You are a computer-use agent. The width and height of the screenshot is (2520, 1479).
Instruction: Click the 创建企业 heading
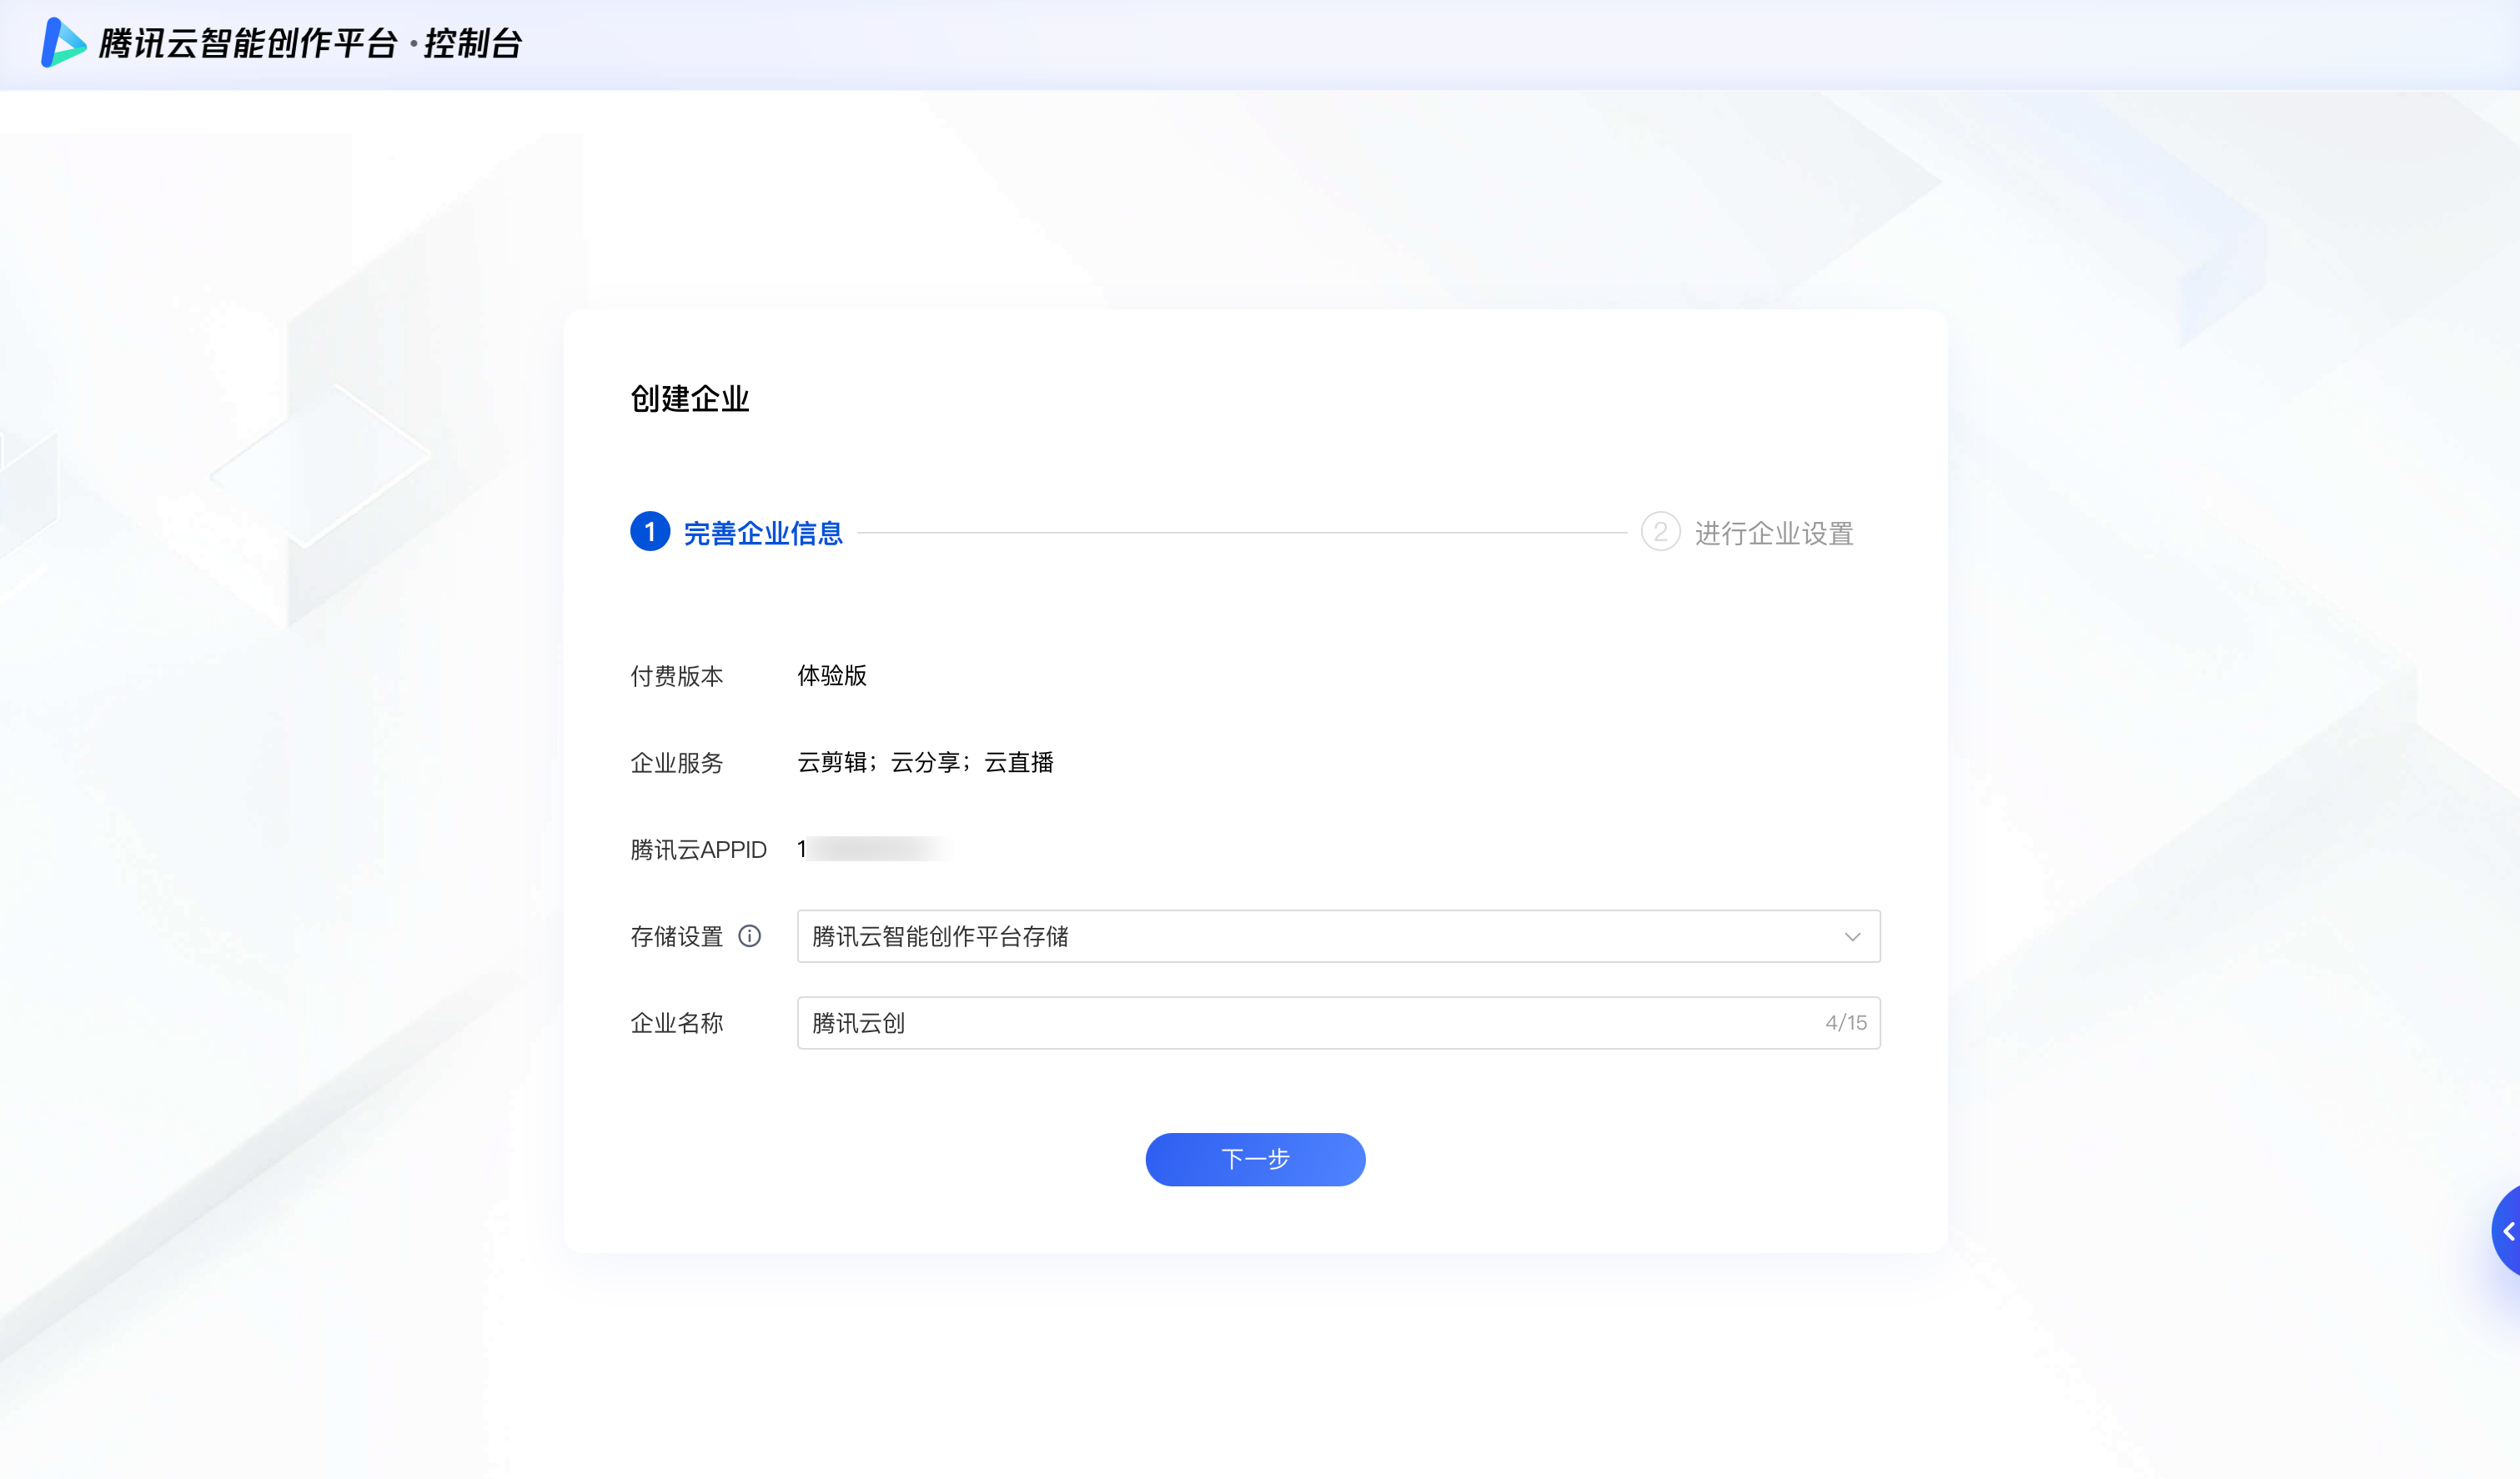click(689, 399)
